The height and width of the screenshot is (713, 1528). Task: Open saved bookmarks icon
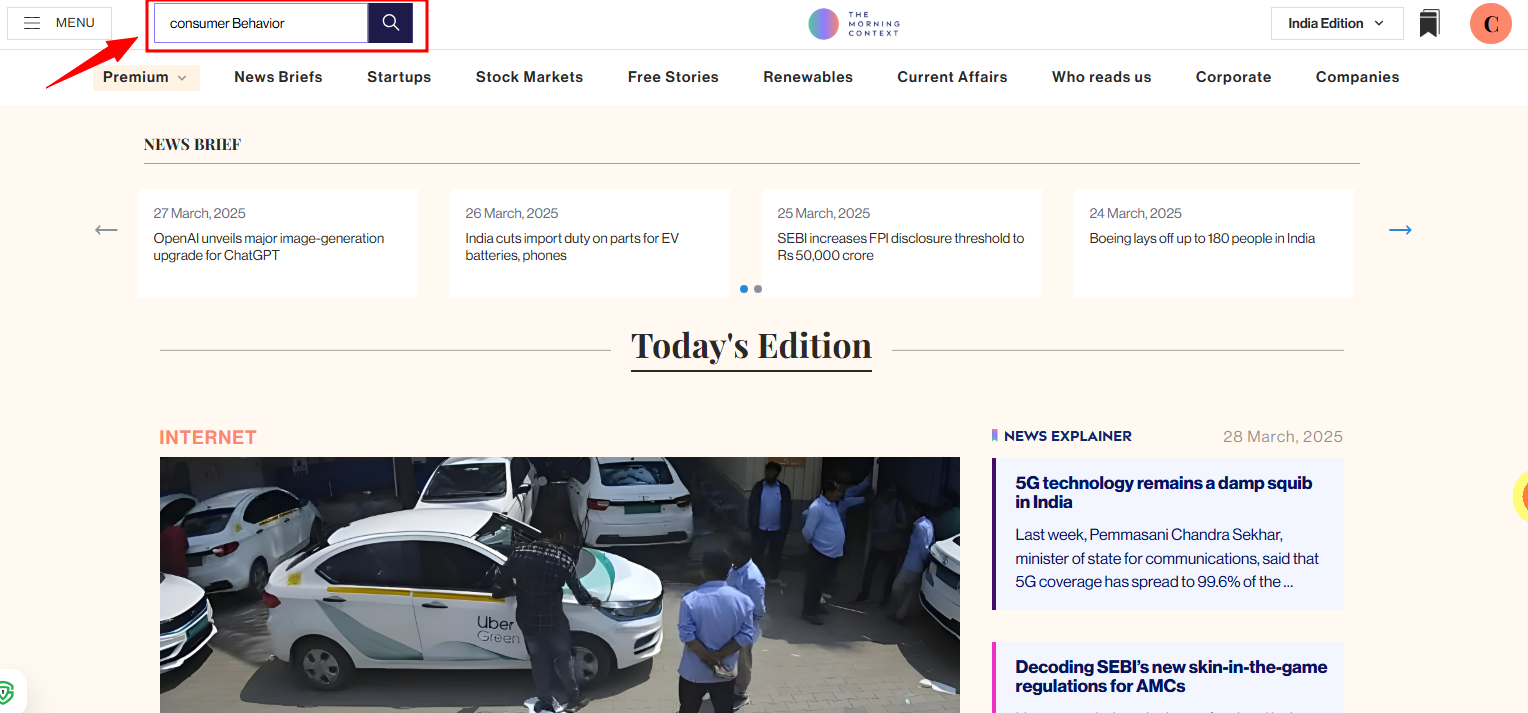[x=1429, y=24]
